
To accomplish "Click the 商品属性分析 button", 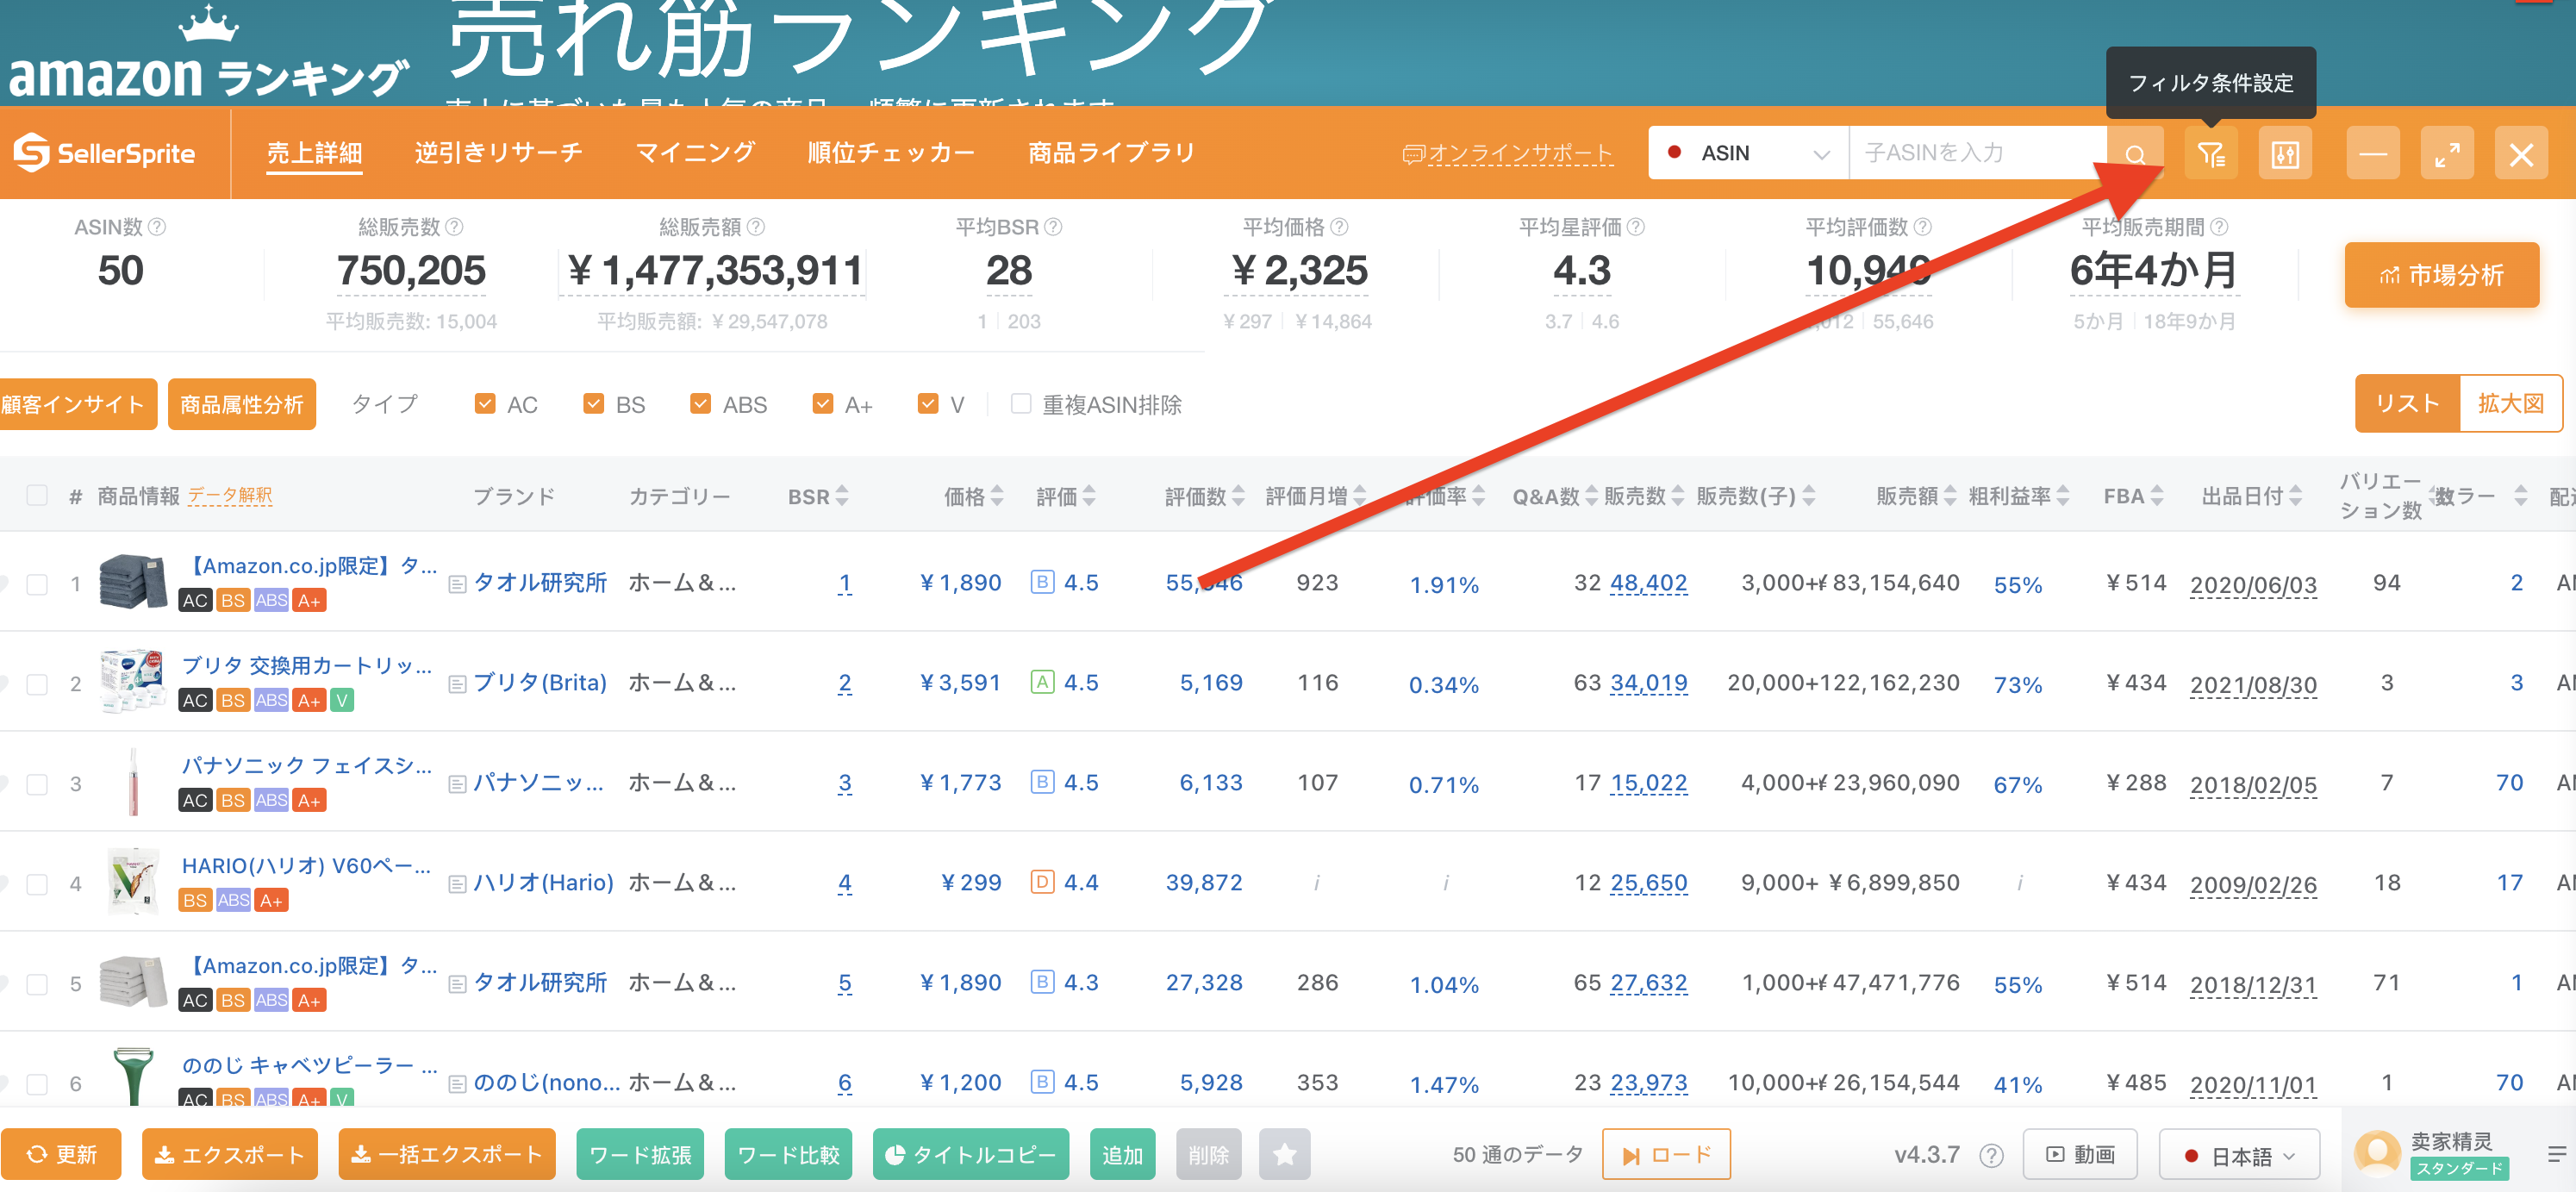I will coord(241,404).
